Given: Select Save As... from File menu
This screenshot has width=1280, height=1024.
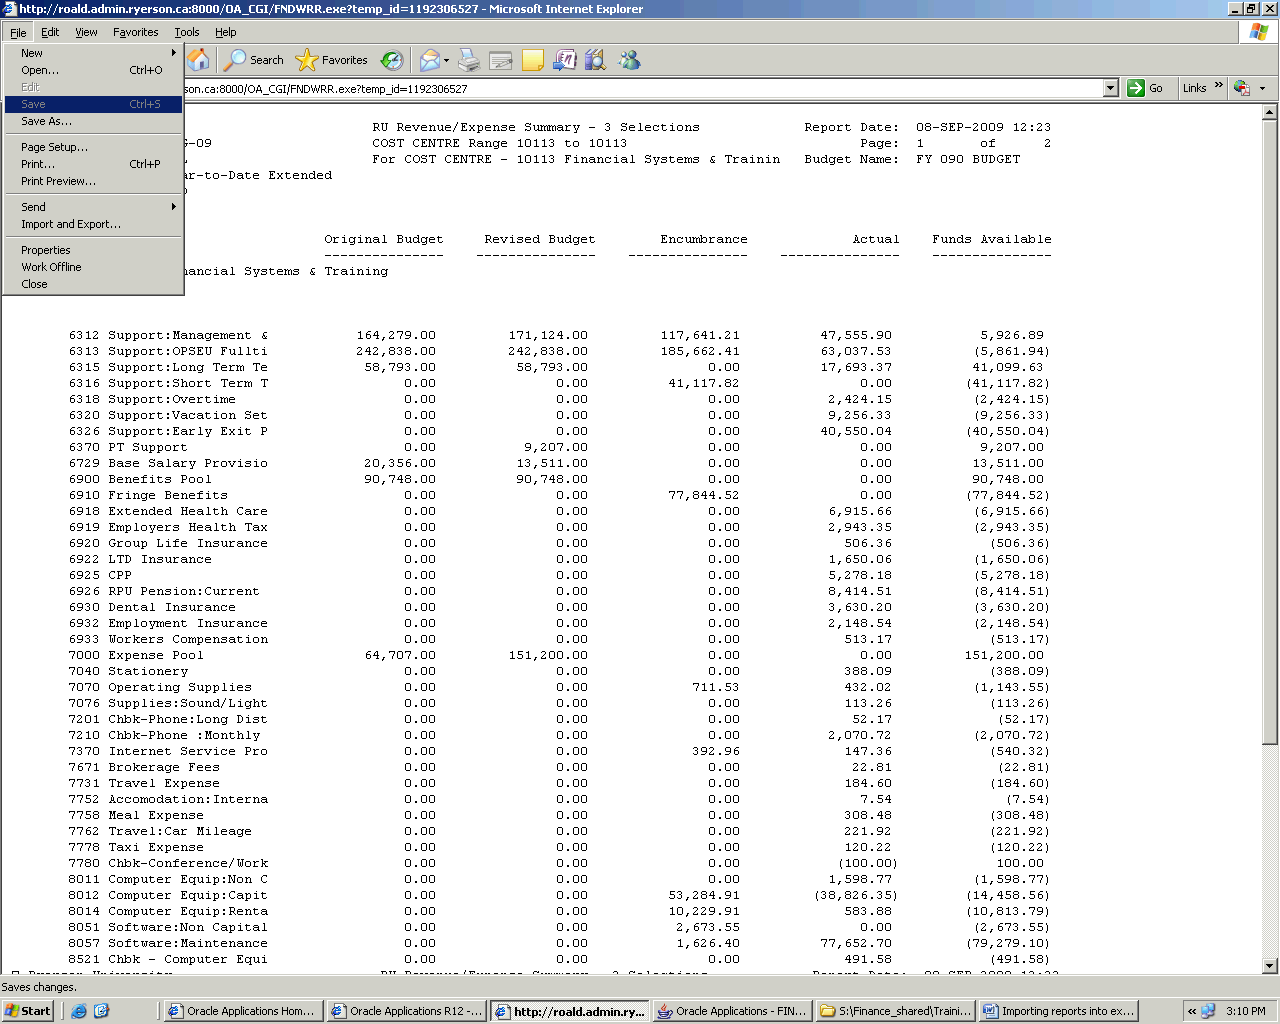Looking at the screenshot, I should coord(46,121).
